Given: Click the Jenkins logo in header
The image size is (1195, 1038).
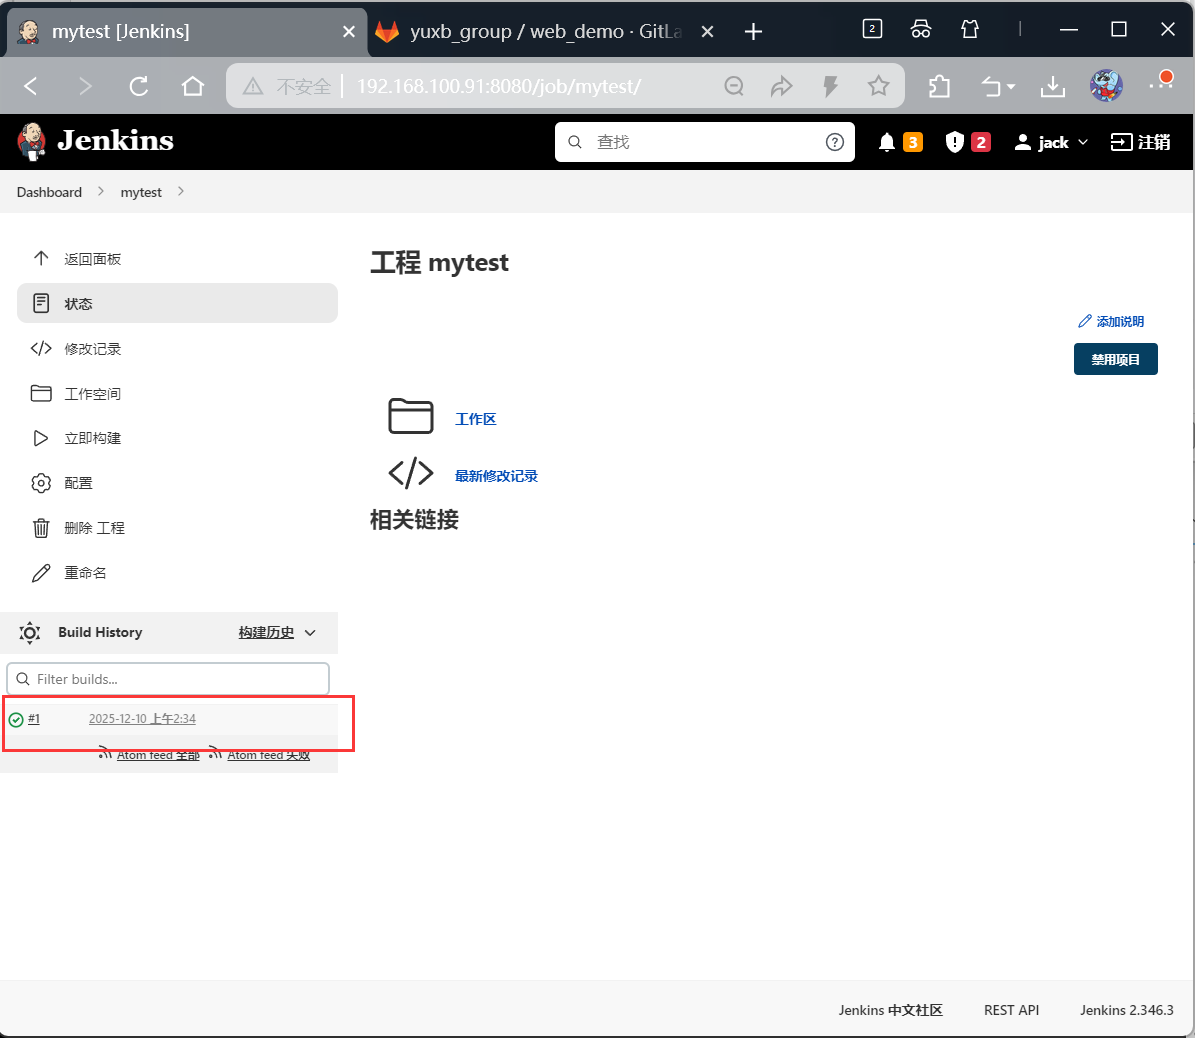Looking at the screenshot, I should click(x=95, y=141).
